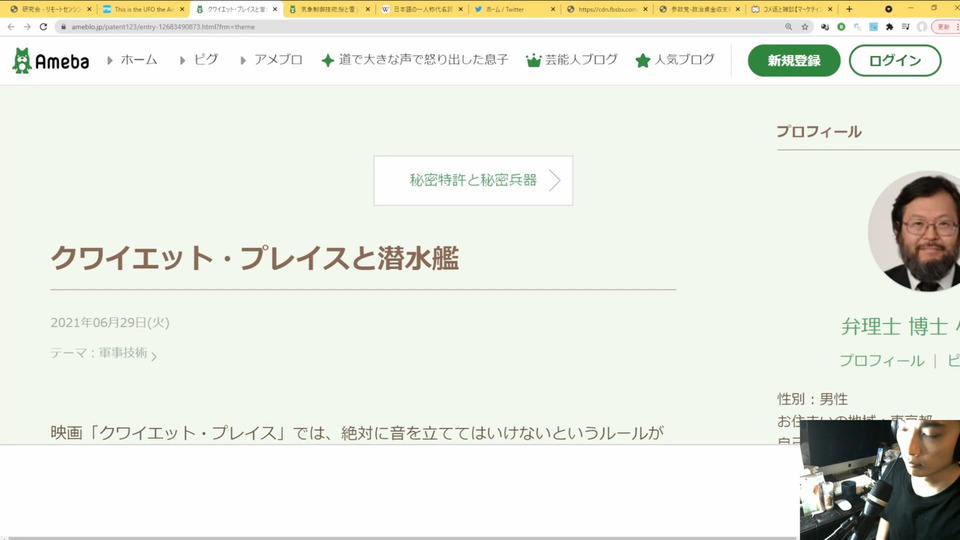Click the ログイン button
Screen dimensions: 960x540
click(x=895, y=61)
